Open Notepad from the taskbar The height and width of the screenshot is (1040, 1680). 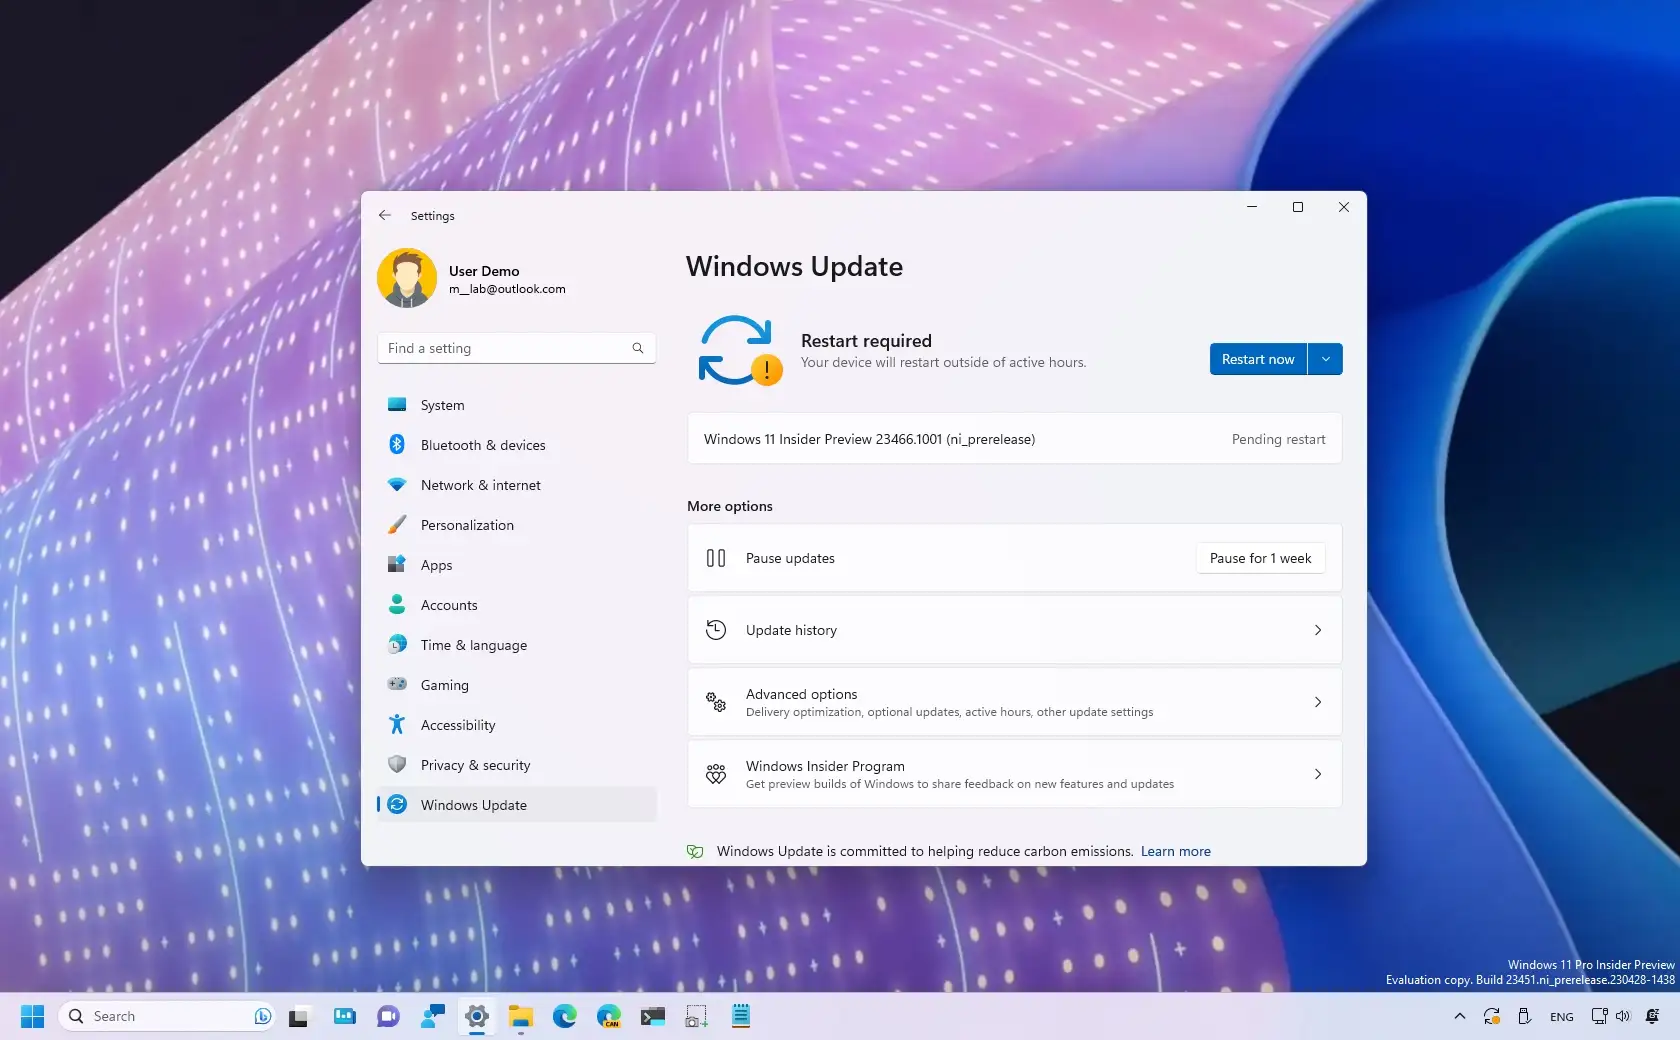click(x=741, y=1016)
